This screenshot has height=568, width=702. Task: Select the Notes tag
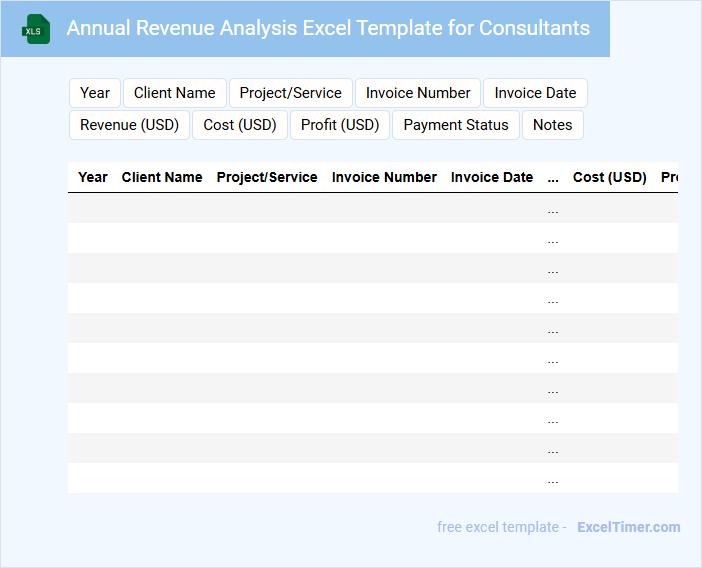552,125
